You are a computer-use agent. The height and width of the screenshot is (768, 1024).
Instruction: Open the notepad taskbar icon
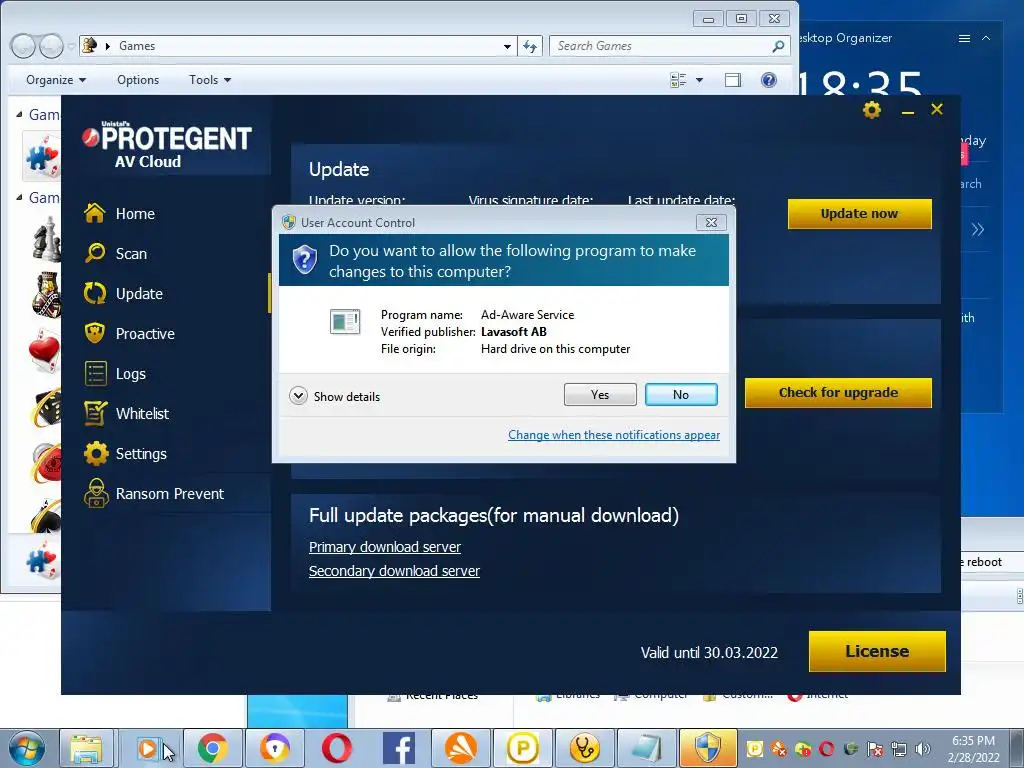(647, 748)
